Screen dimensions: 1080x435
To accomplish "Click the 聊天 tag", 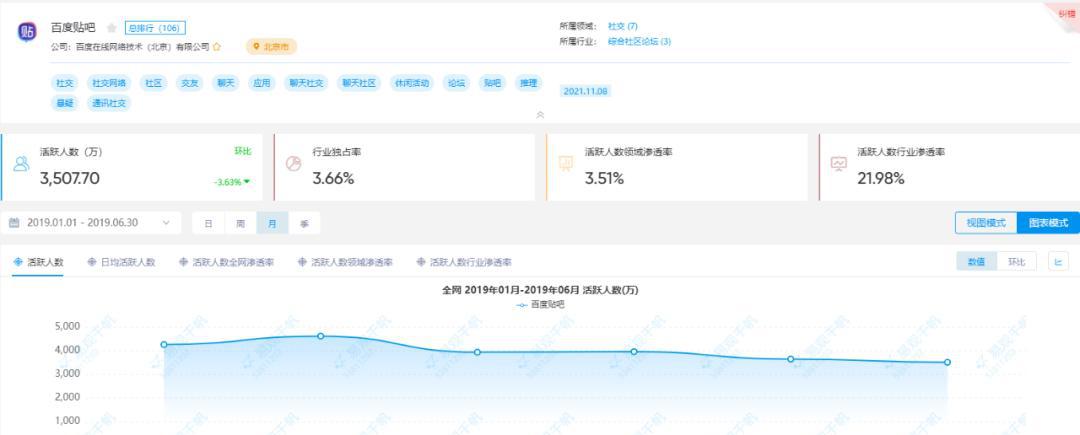I will (x=225, y=83).
